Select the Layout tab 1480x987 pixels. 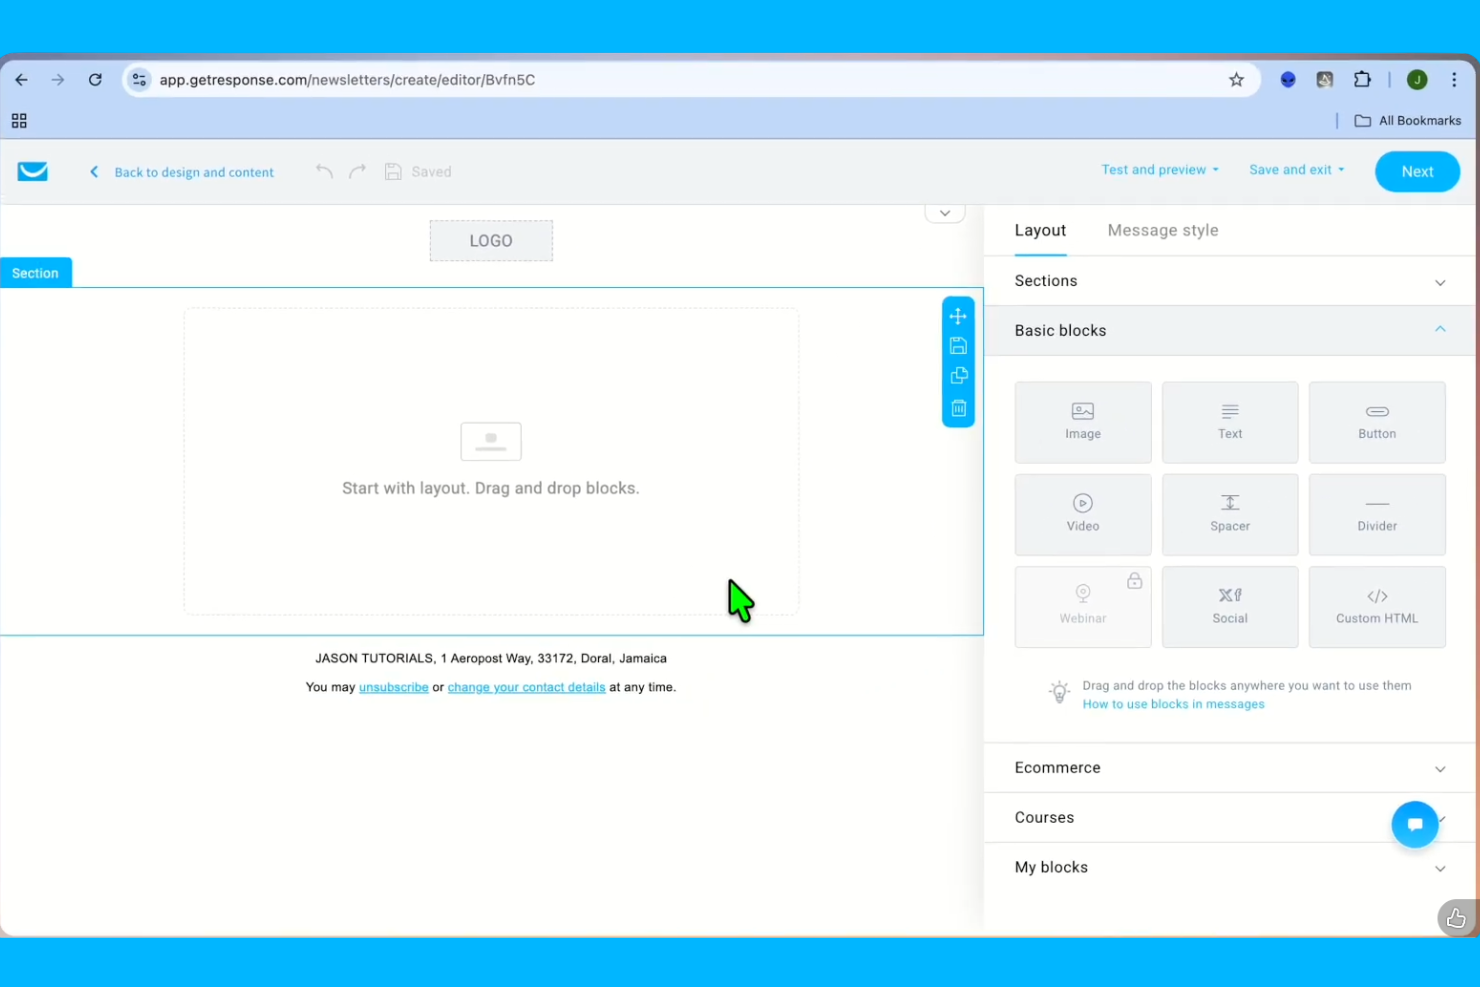coord(1040,230)
